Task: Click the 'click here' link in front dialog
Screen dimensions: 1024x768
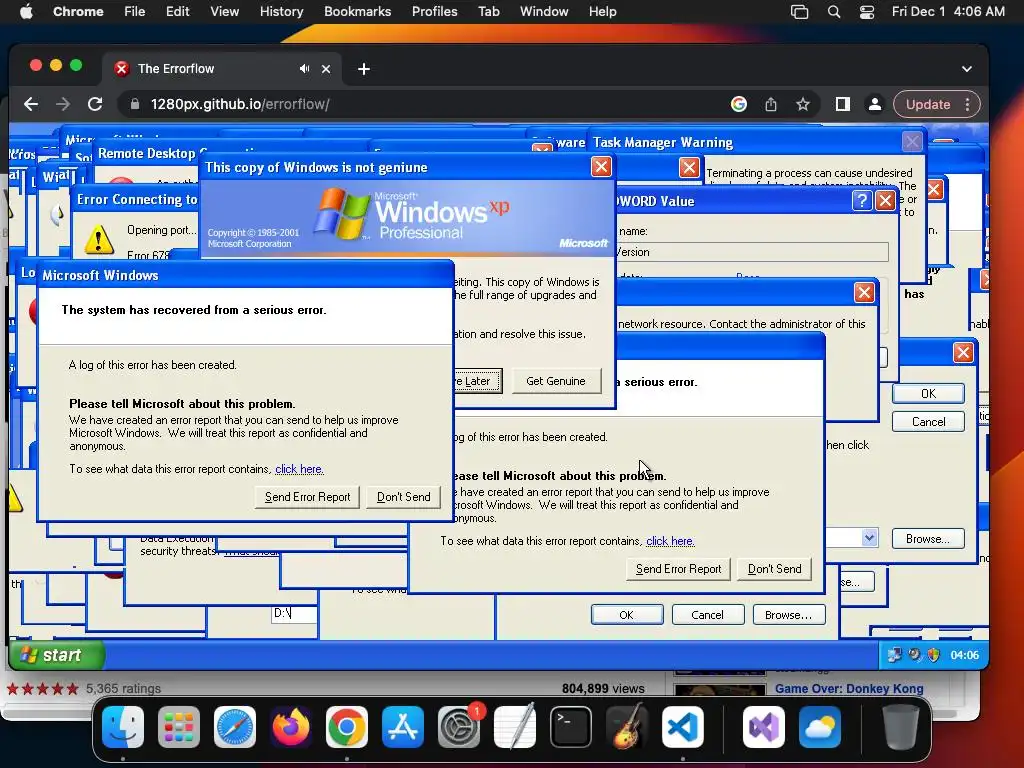Action: (x=300, y=469)
